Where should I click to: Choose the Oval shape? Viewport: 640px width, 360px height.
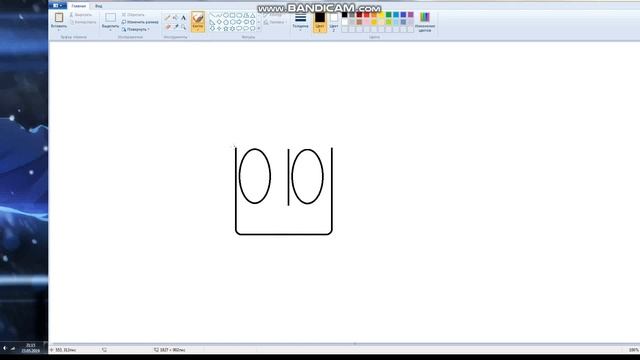226,15
